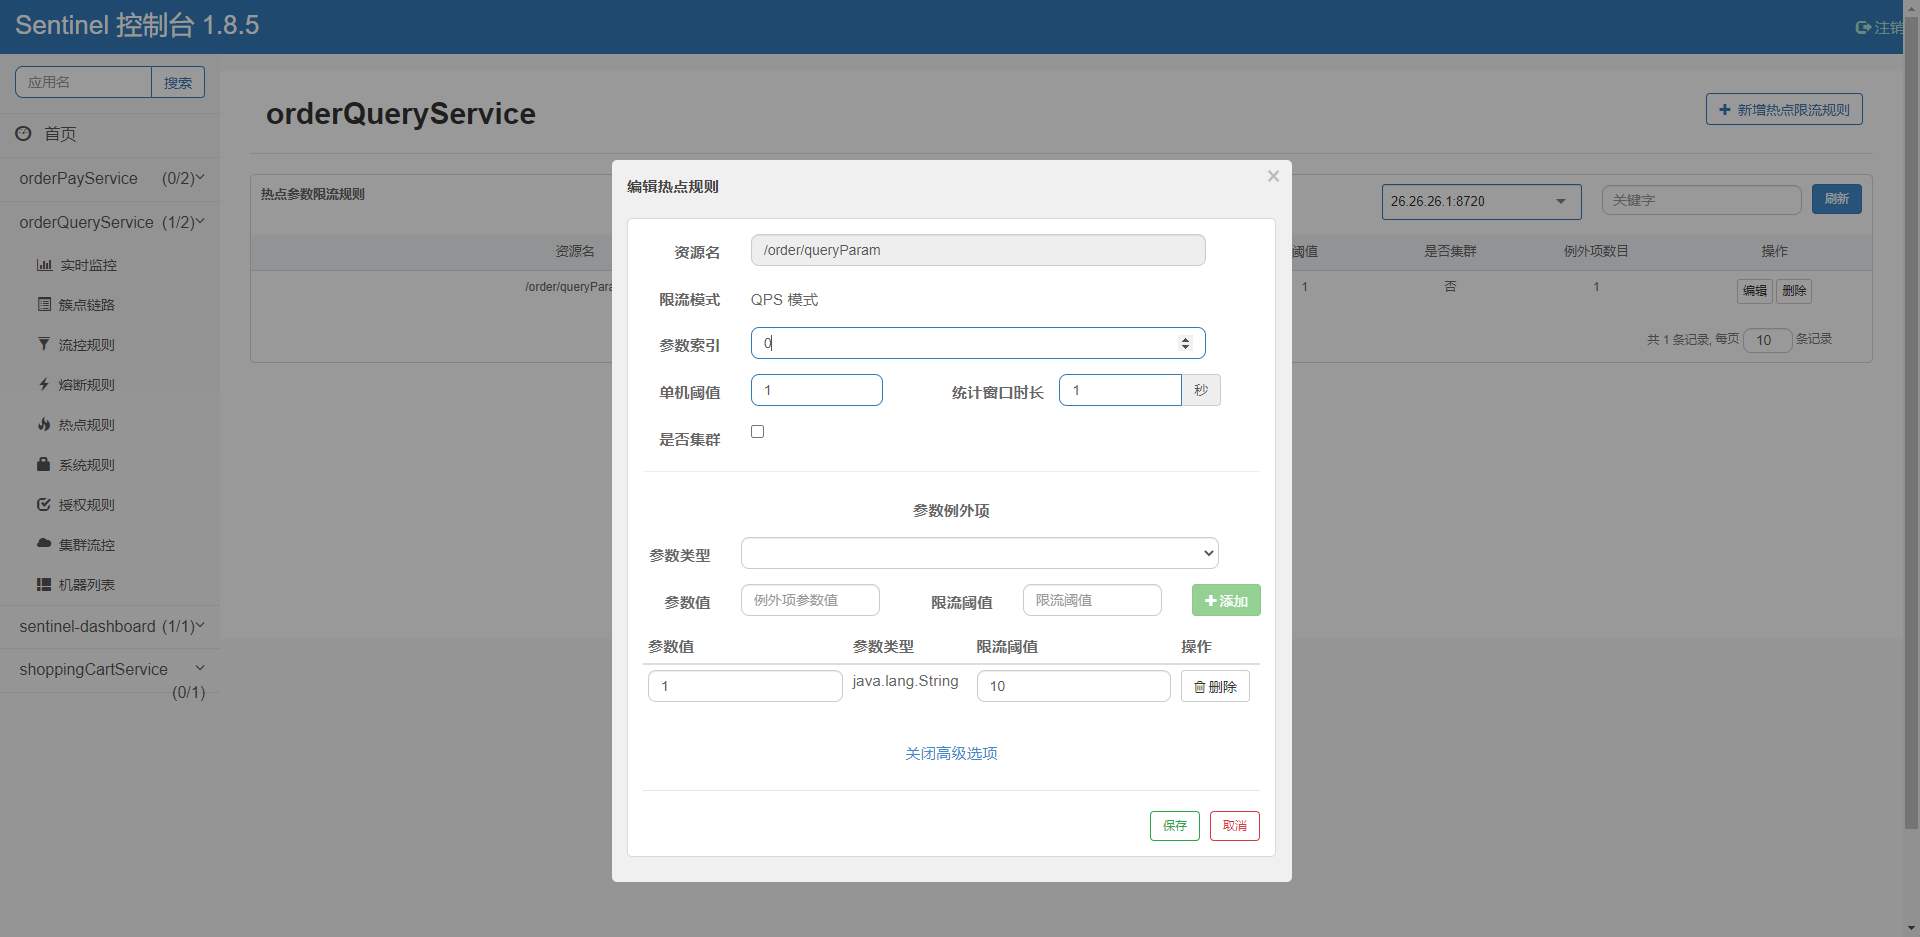1920x937 pixels.
Task: Click 关闭高级选项 link
Action: coord(951,753)
